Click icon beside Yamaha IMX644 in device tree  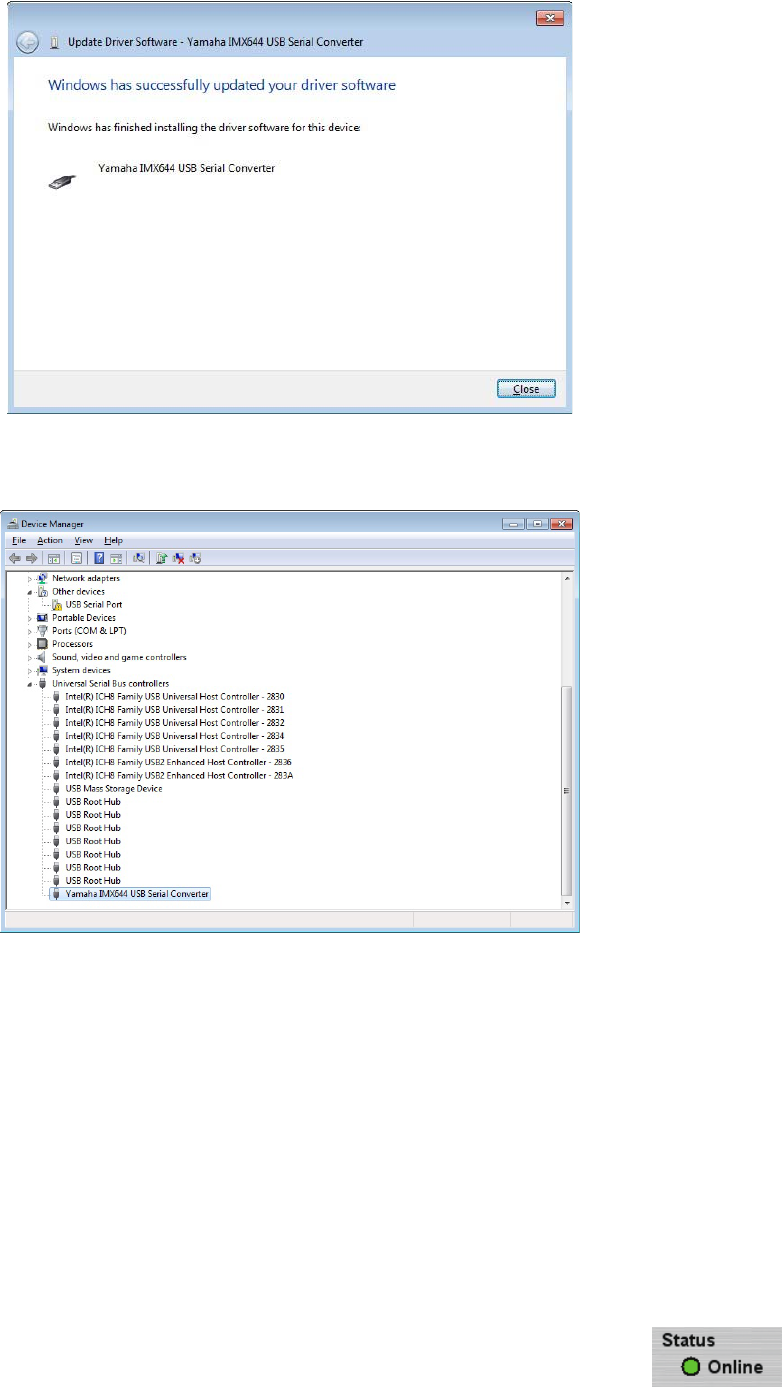[x=57, y=894]
